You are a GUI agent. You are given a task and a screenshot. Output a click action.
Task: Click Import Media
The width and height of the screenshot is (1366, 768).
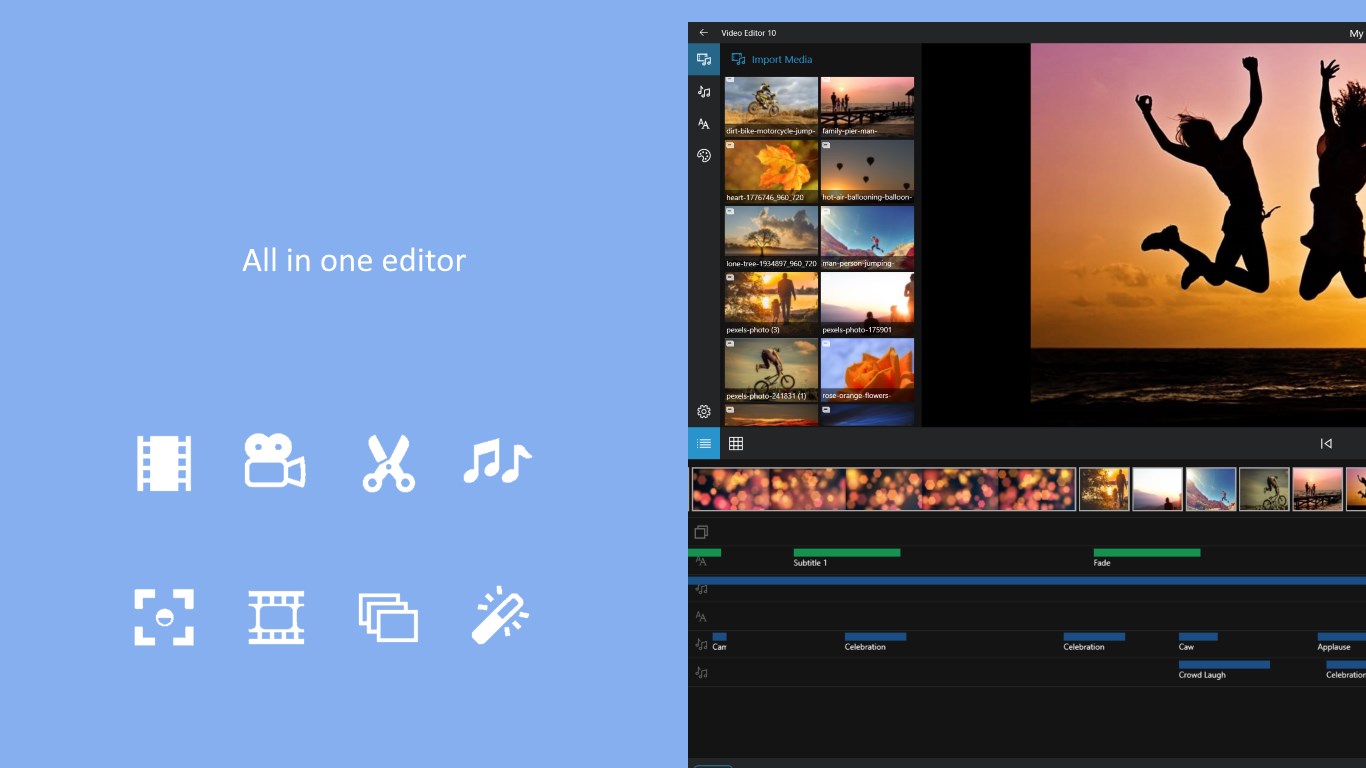coord(772,59)
